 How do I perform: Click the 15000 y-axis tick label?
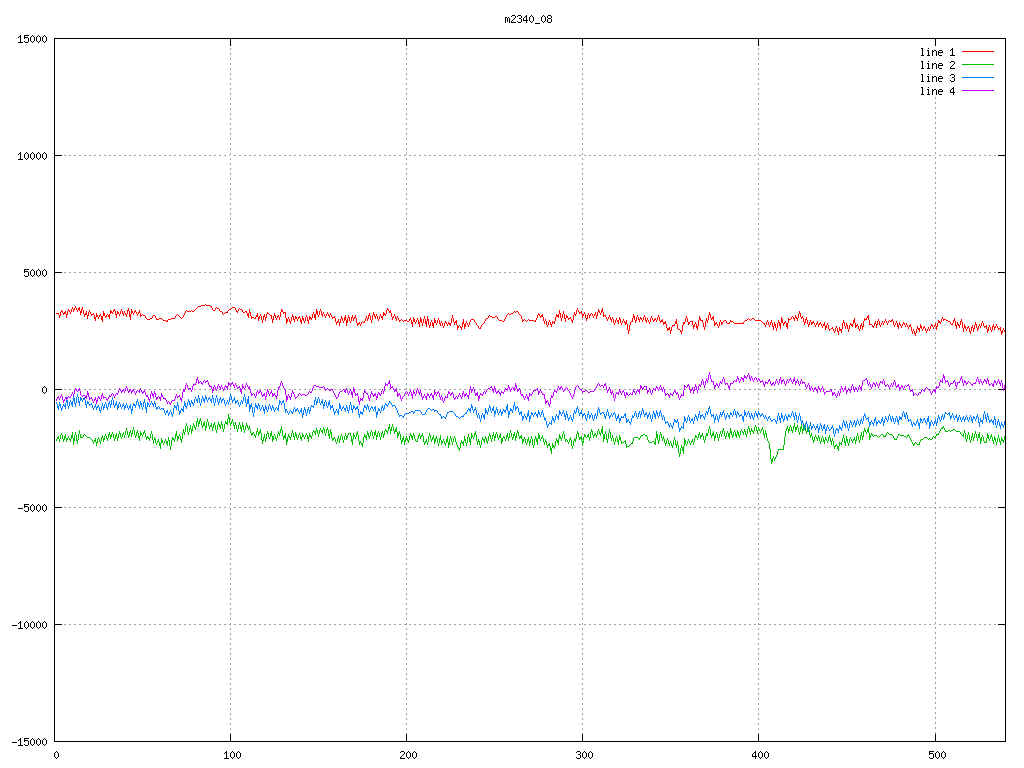(x=33, y=39)
